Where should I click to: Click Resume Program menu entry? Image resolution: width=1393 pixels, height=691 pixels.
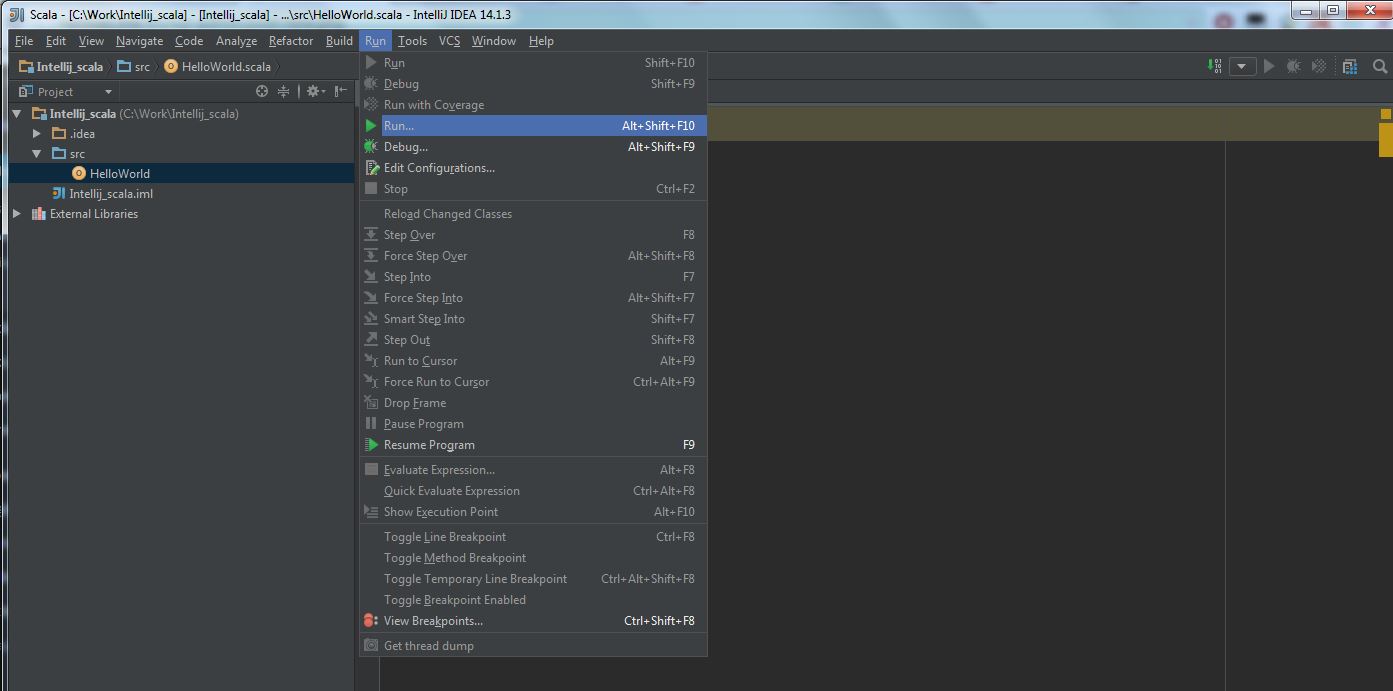tap(533, 445)
